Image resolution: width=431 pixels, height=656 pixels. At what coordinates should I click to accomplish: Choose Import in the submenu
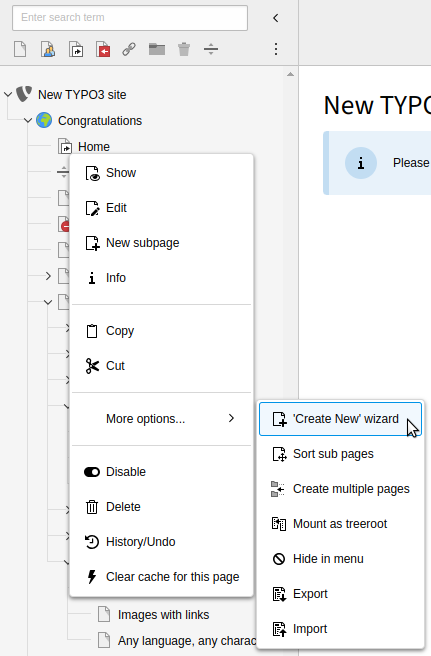340,629
